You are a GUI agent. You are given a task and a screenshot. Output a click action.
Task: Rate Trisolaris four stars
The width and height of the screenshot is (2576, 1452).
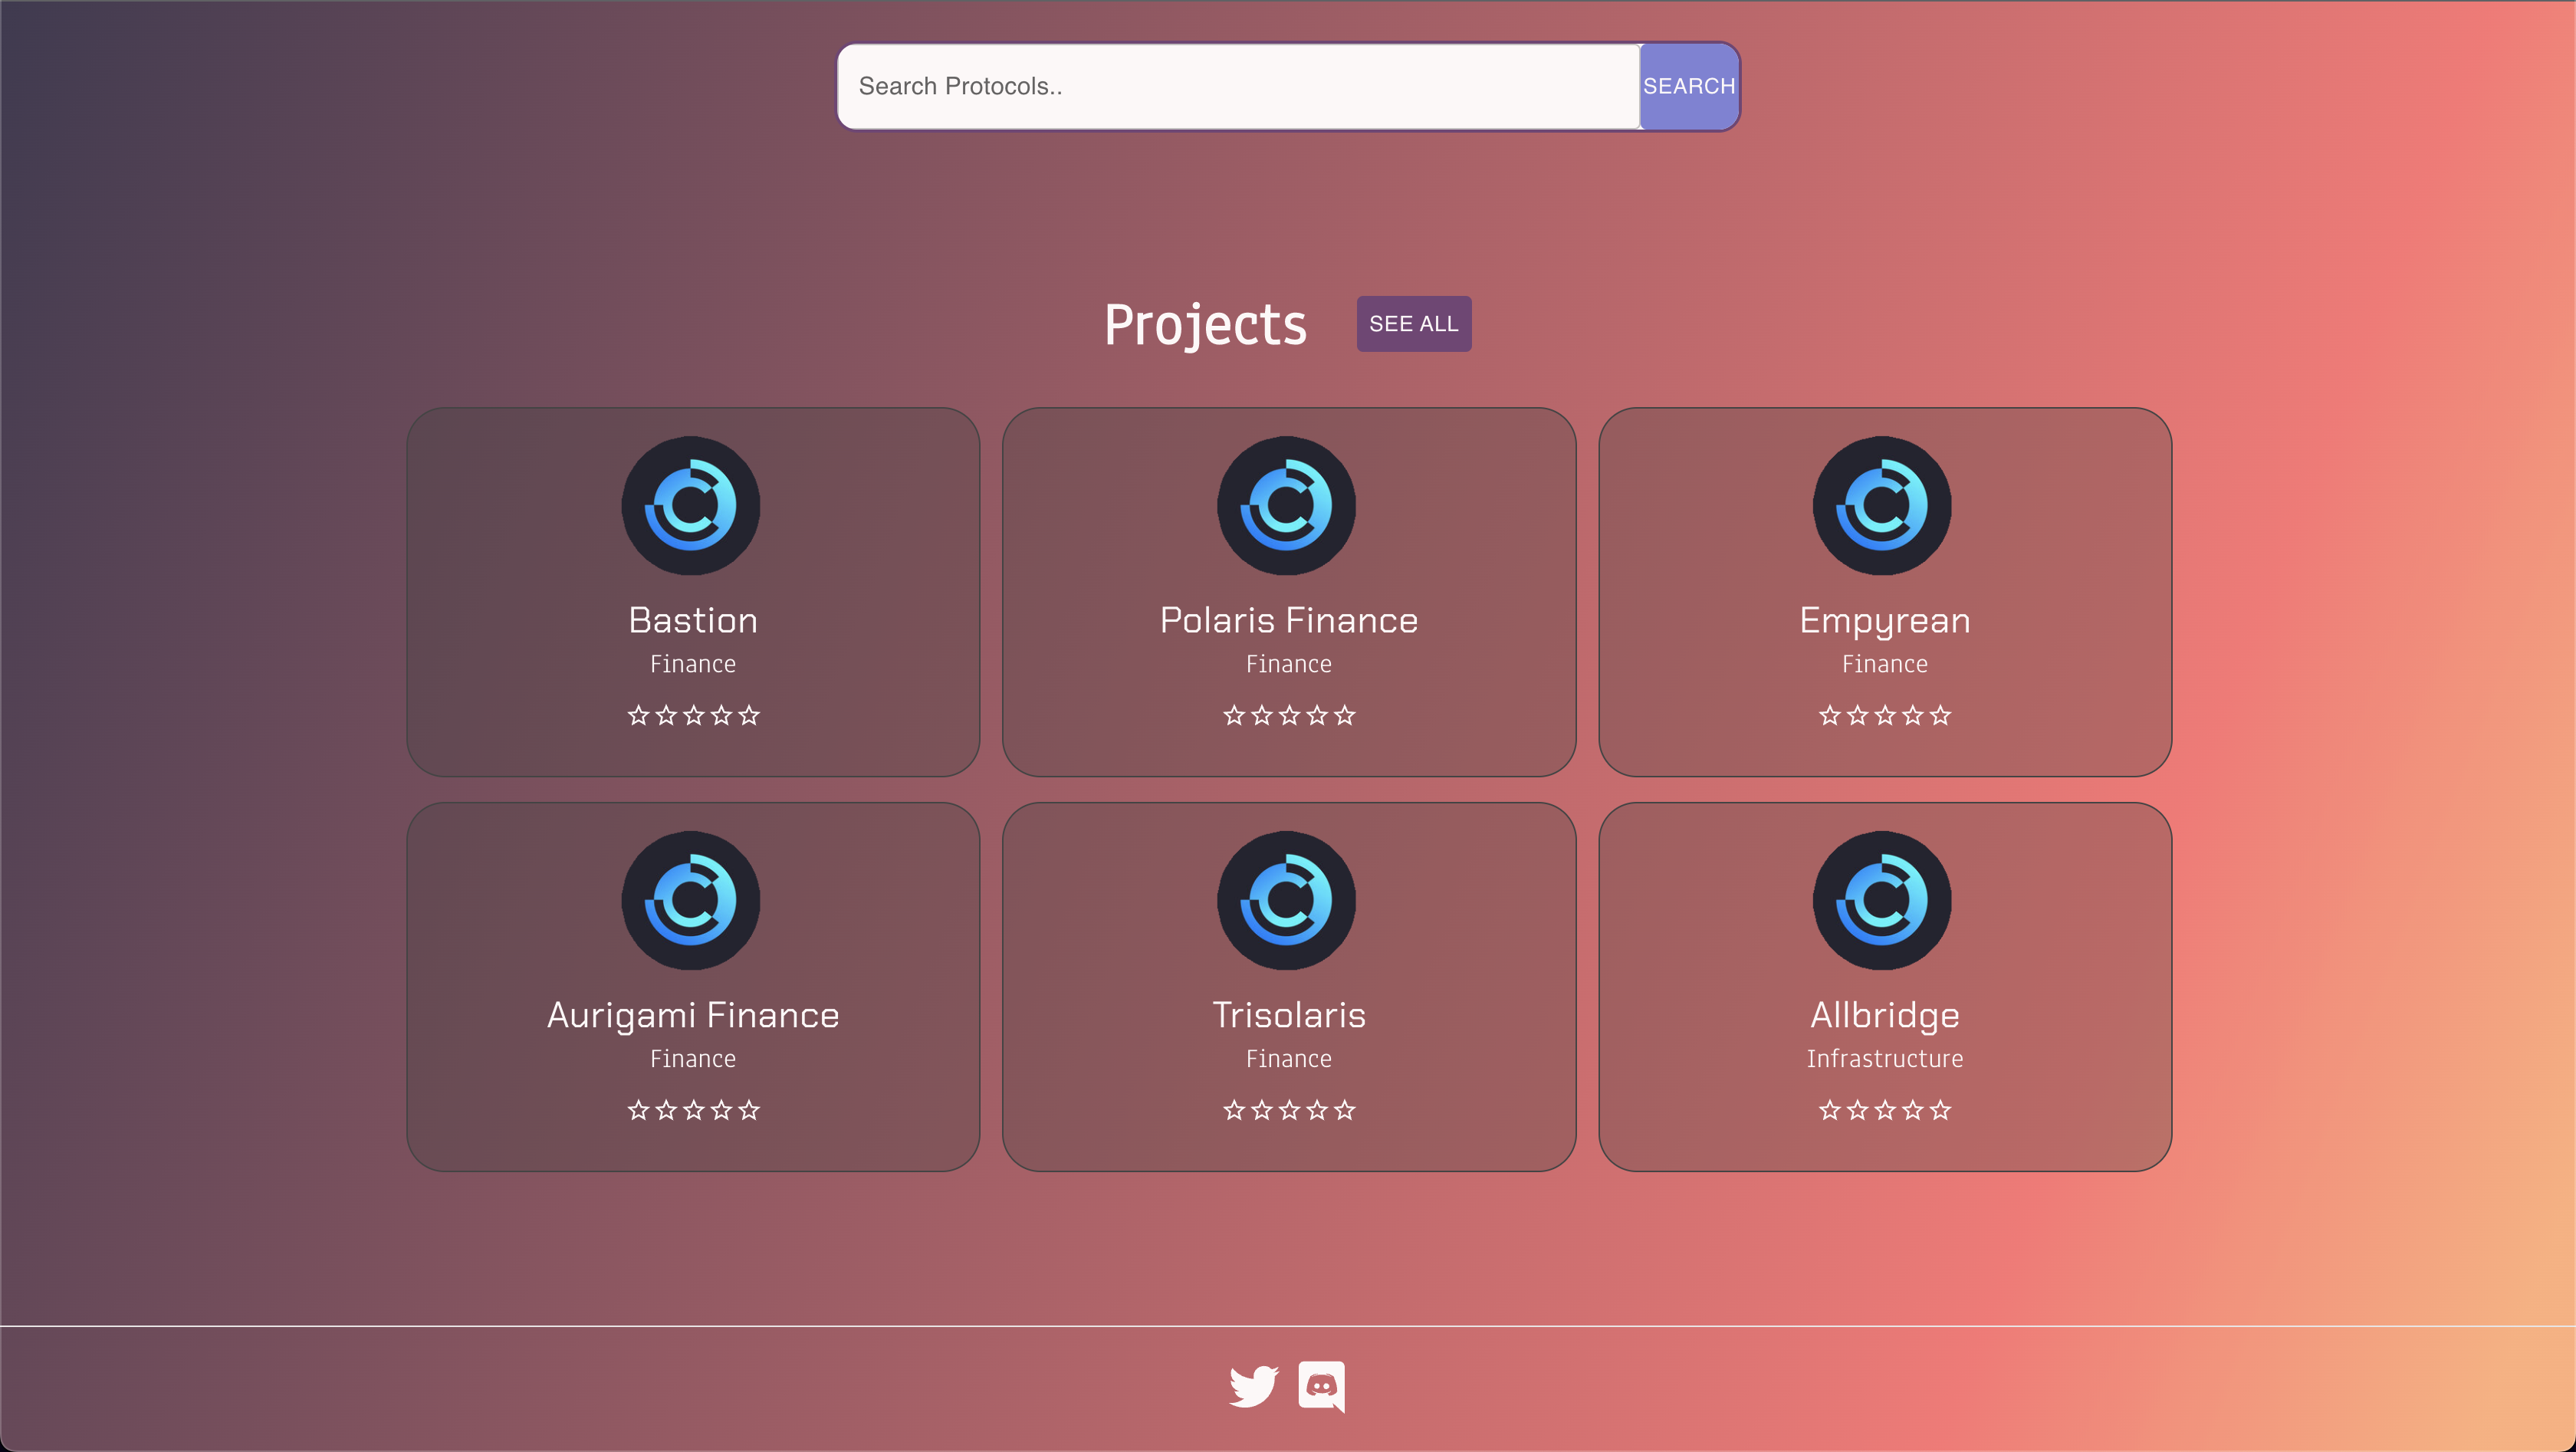(x=1317, y=1110)
